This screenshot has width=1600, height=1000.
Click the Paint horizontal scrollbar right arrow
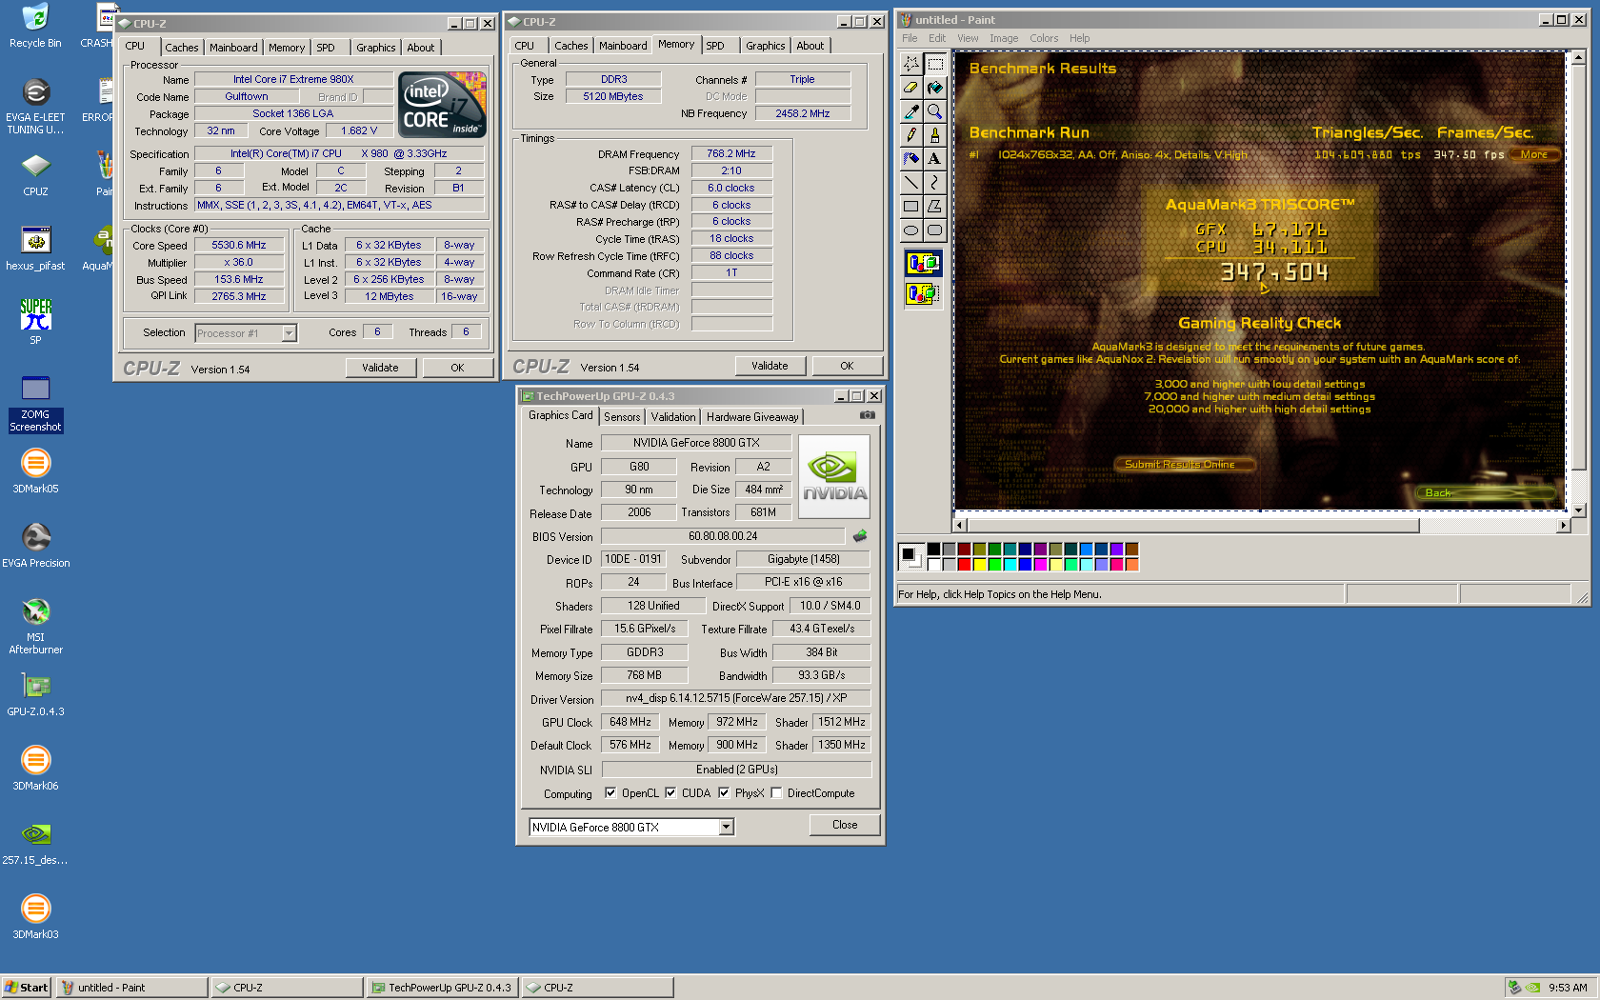pyautogui.click(x=1563, y=525)
